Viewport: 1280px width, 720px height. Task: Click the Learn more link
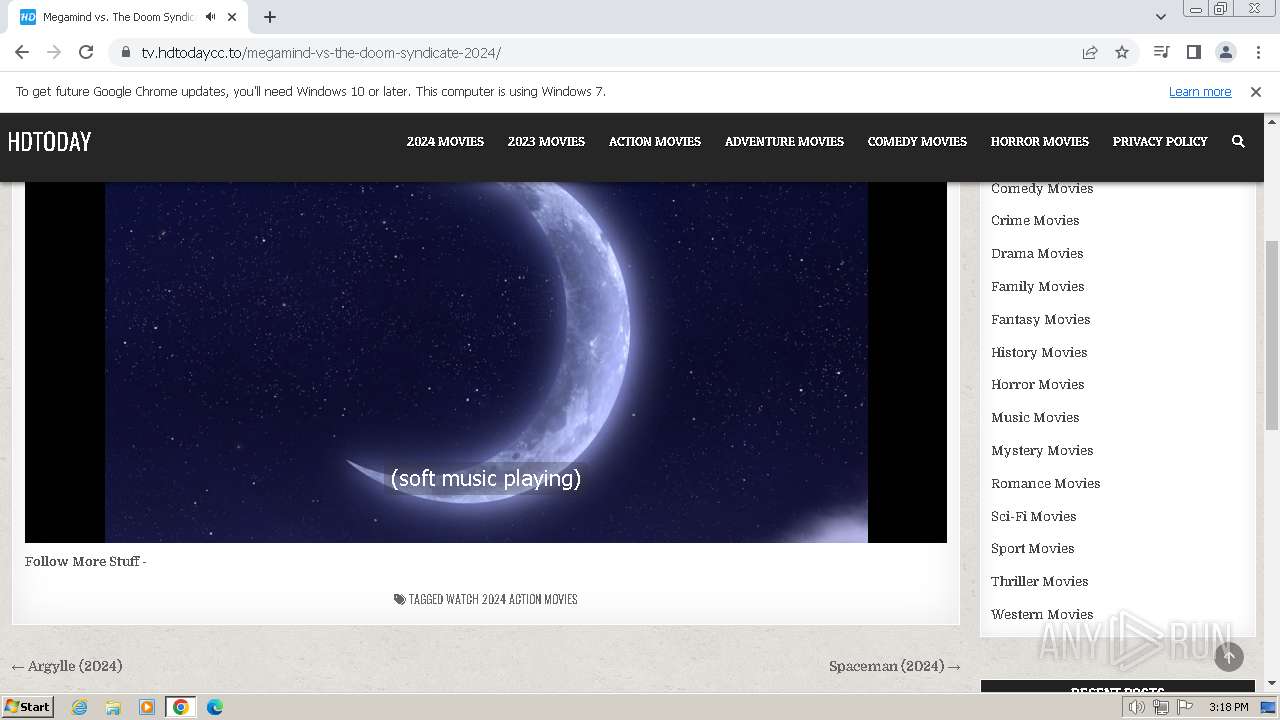(1200, 91)
